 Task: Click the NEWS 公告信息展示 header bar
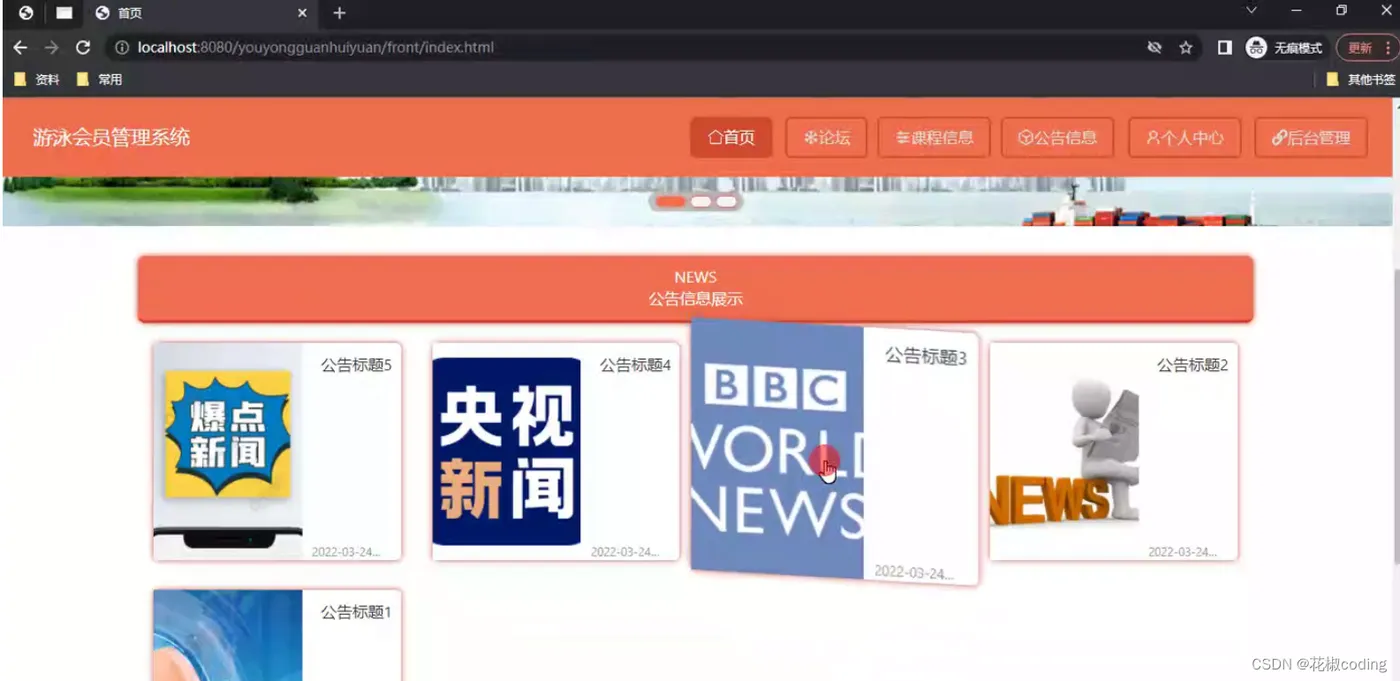(x=695, y=288)
